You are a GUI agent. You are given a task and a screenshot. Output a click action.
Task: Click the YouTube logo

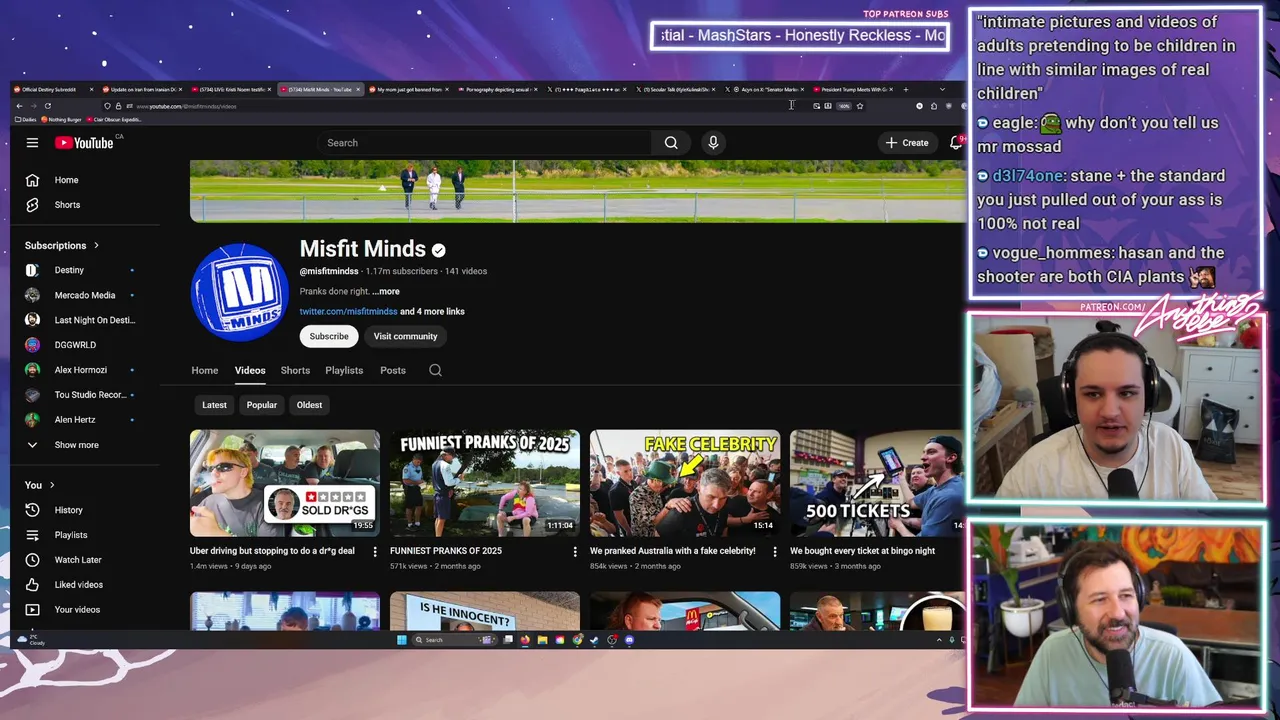(x=84, y=143)
